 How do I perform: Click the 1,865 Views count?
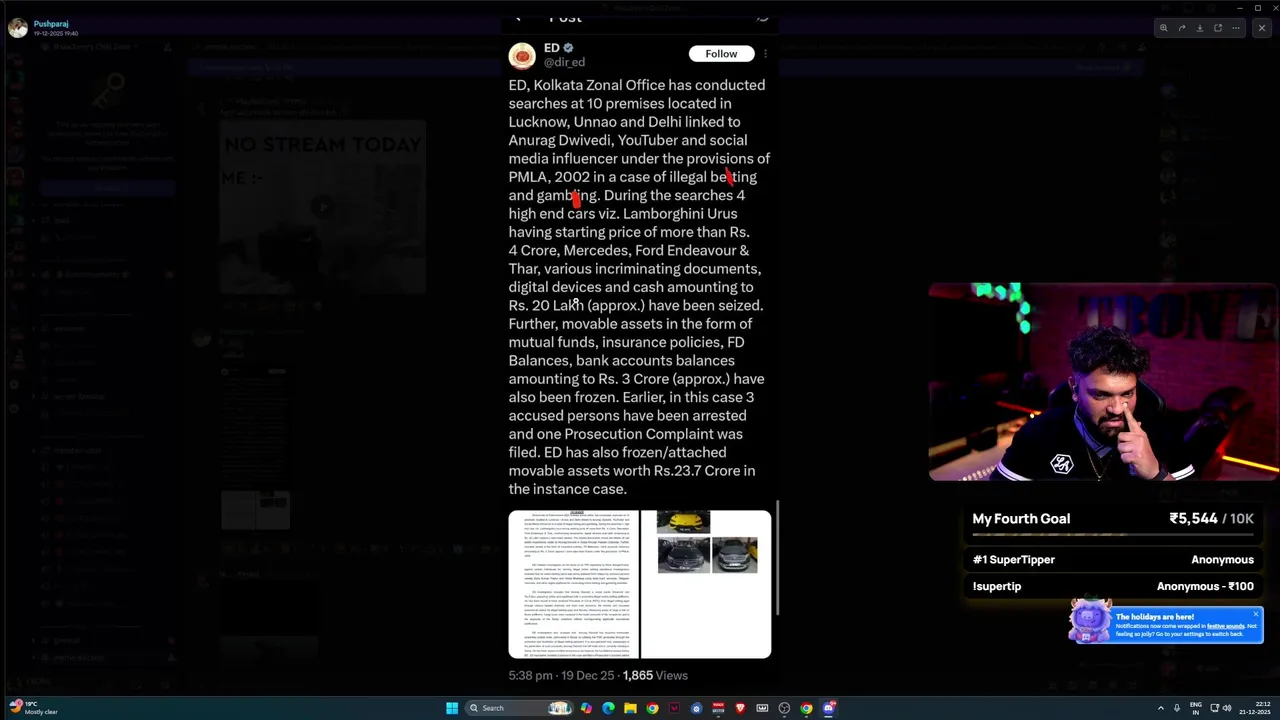click(x=655, y=676)
